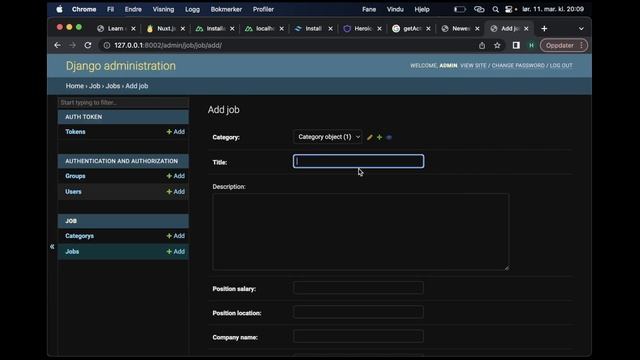Click the browser forward arrow
The width and height of the screenshot is (640, 360).
[x=72, y=45]
